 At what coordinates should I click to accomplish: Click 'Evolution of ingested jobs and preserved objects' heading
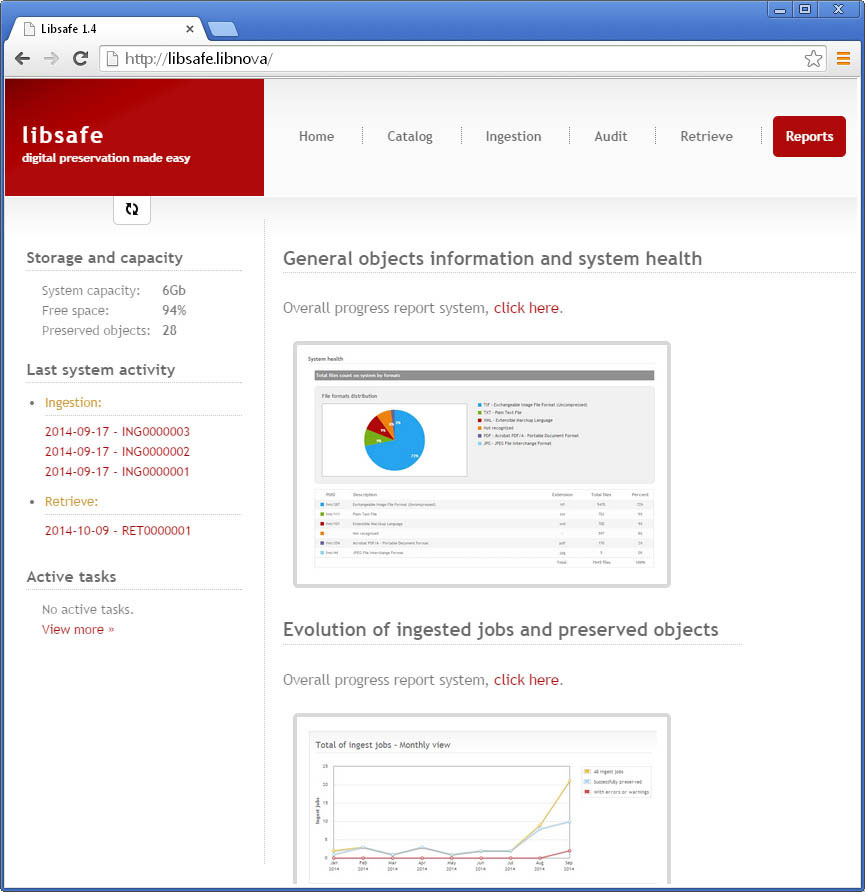click(500, 630)
